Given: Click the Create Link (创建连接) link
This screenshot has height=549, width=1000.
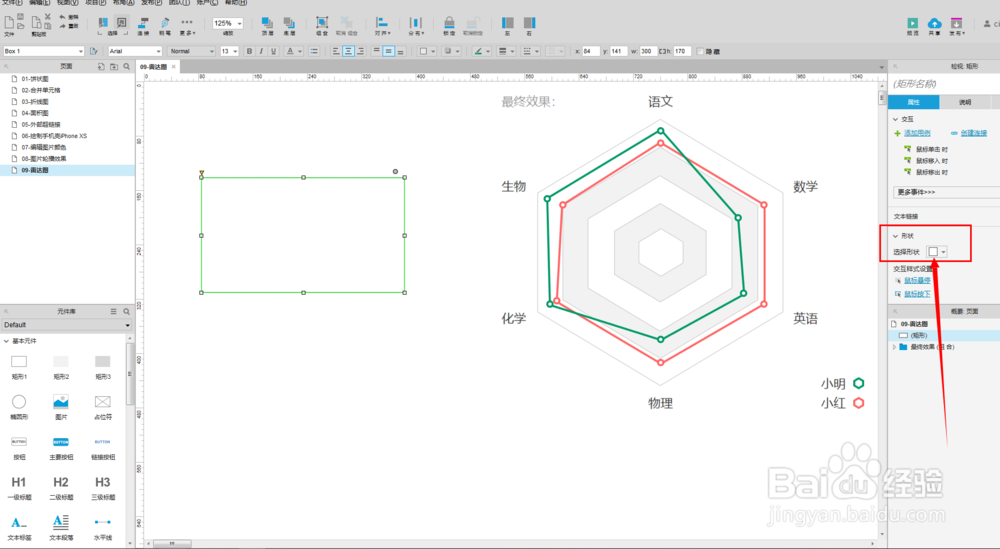Looking at the screenshot, I should [x=973, y=133].
